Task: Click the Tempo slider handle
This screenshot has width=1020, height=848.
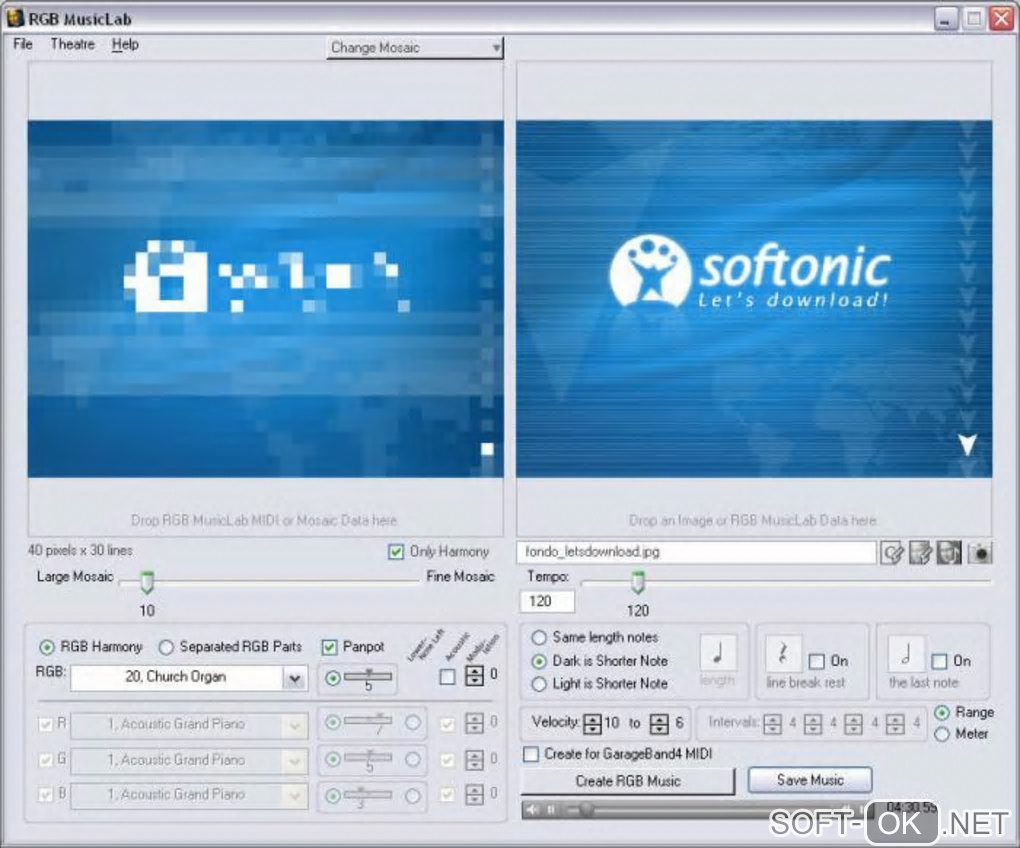Action: click(x=638, y=582)
